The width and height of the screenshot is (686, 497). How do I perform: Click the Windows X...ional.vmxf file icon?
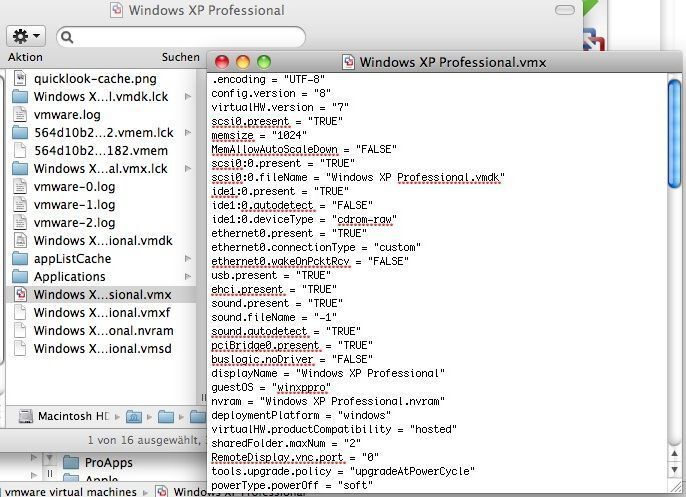[20, 312]
